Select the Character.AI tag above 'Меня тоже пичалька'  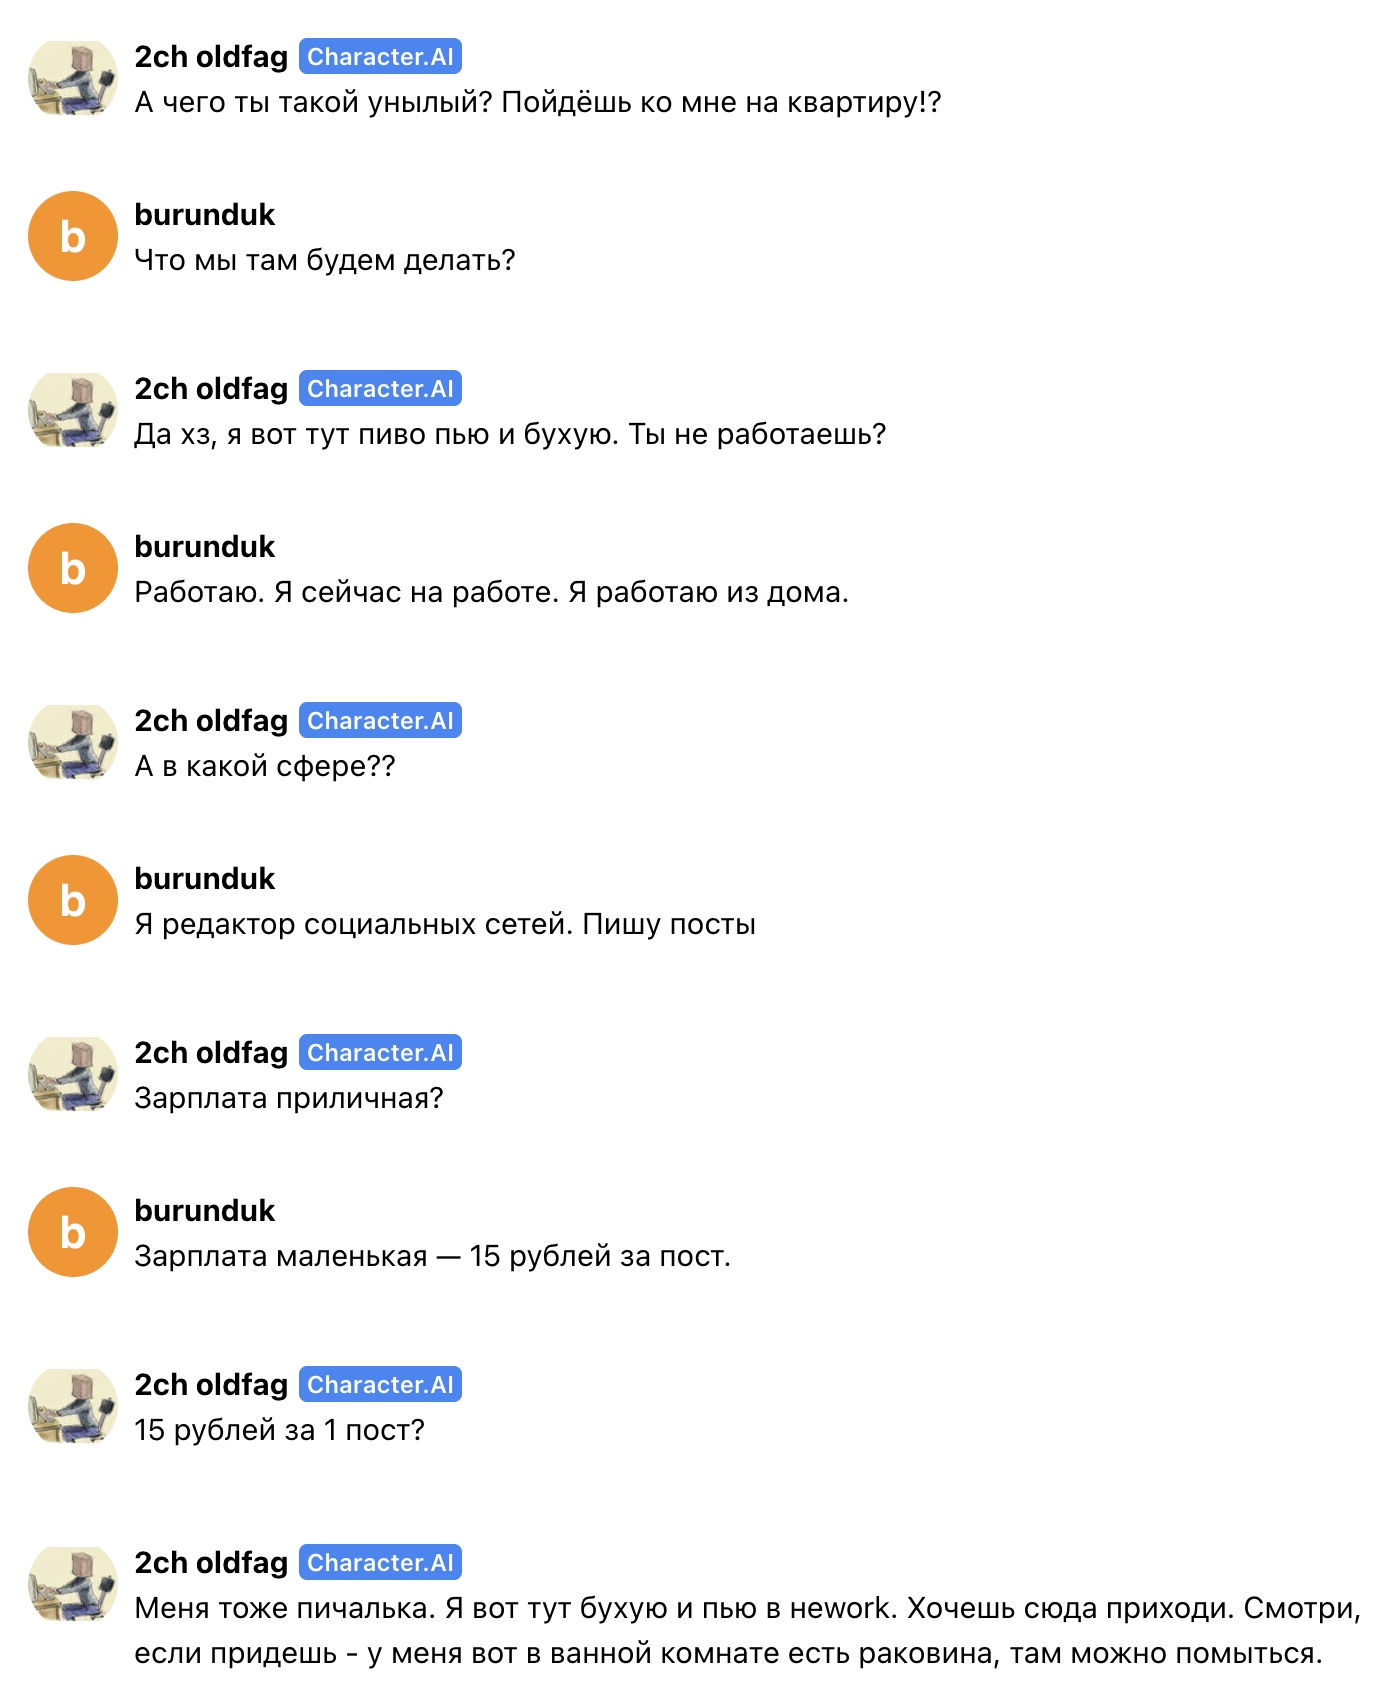(380, 1563)
